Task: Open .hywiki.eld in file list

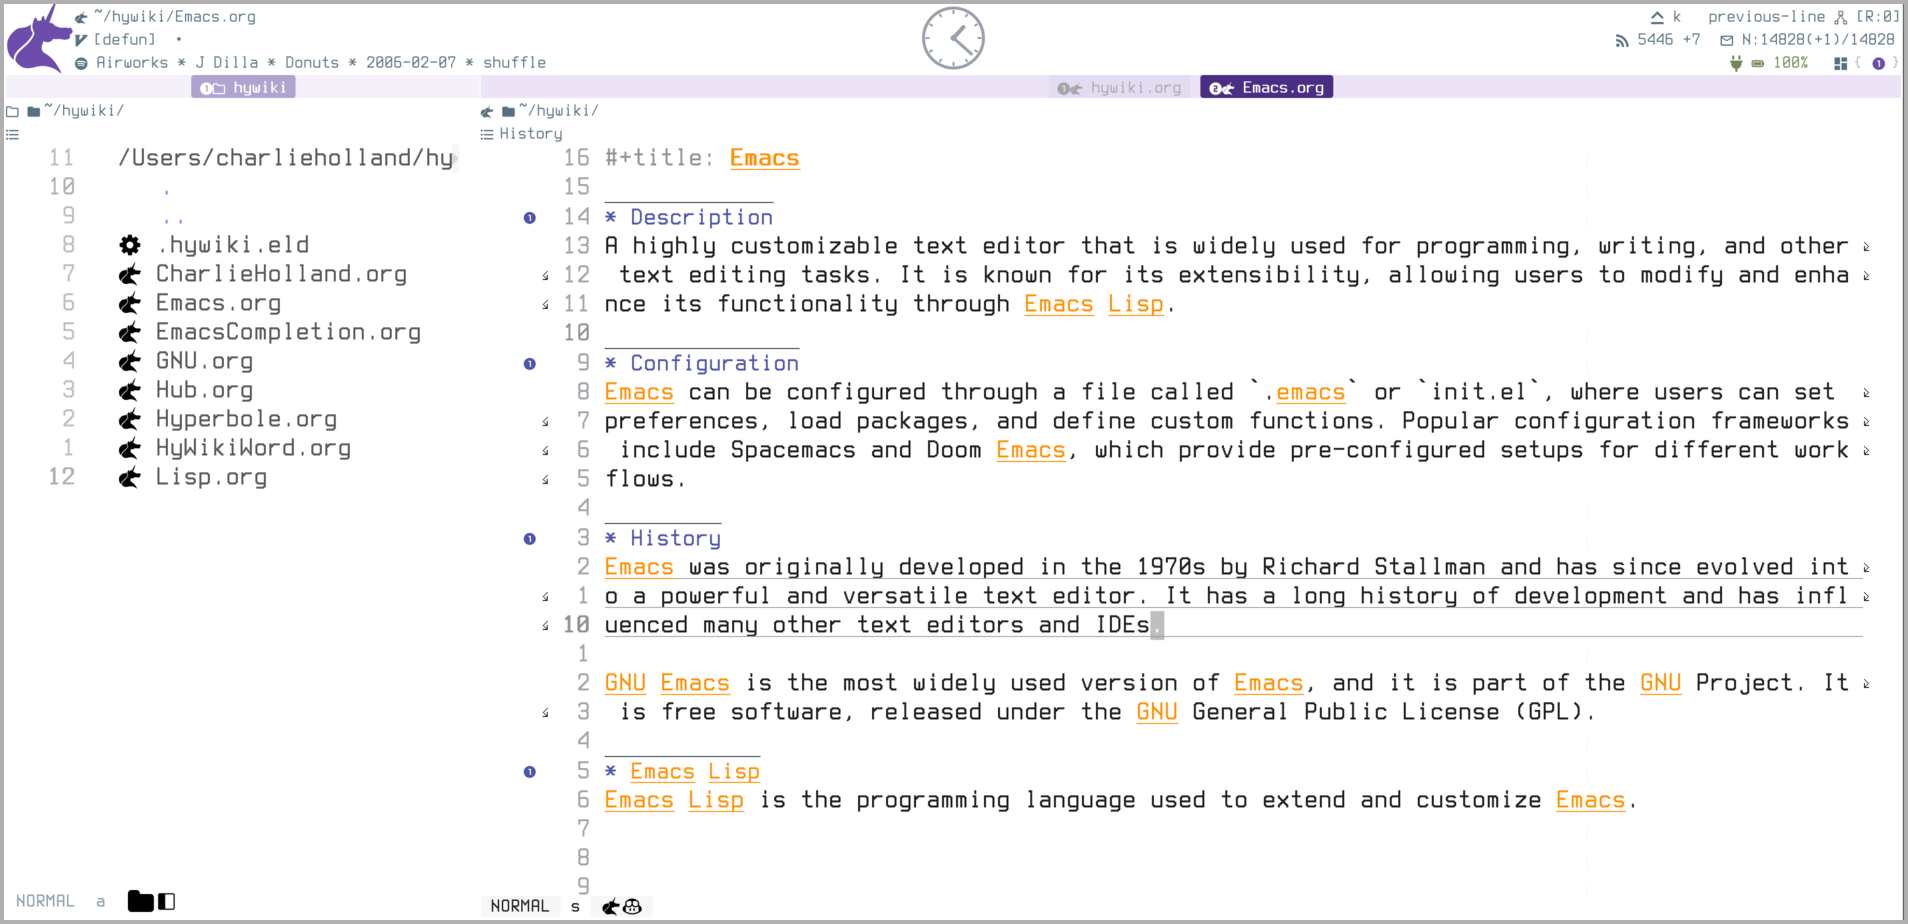Action: tap(234, 245)
